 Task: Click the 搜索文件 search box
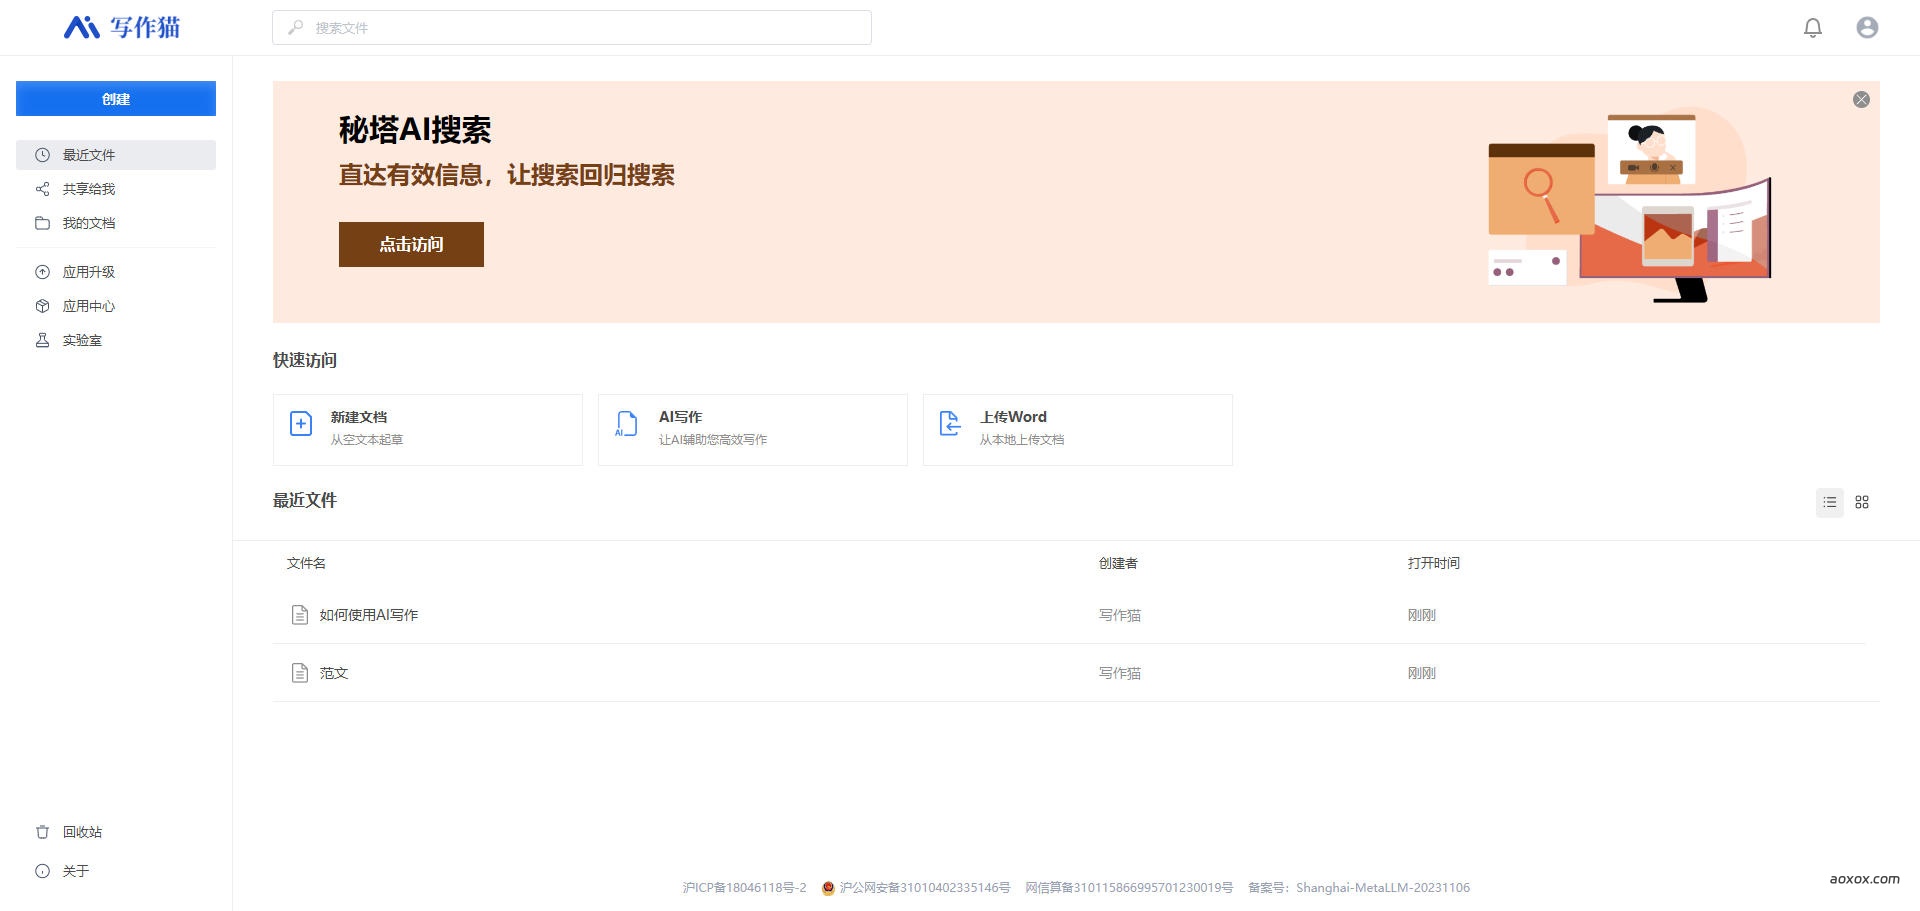571,27
